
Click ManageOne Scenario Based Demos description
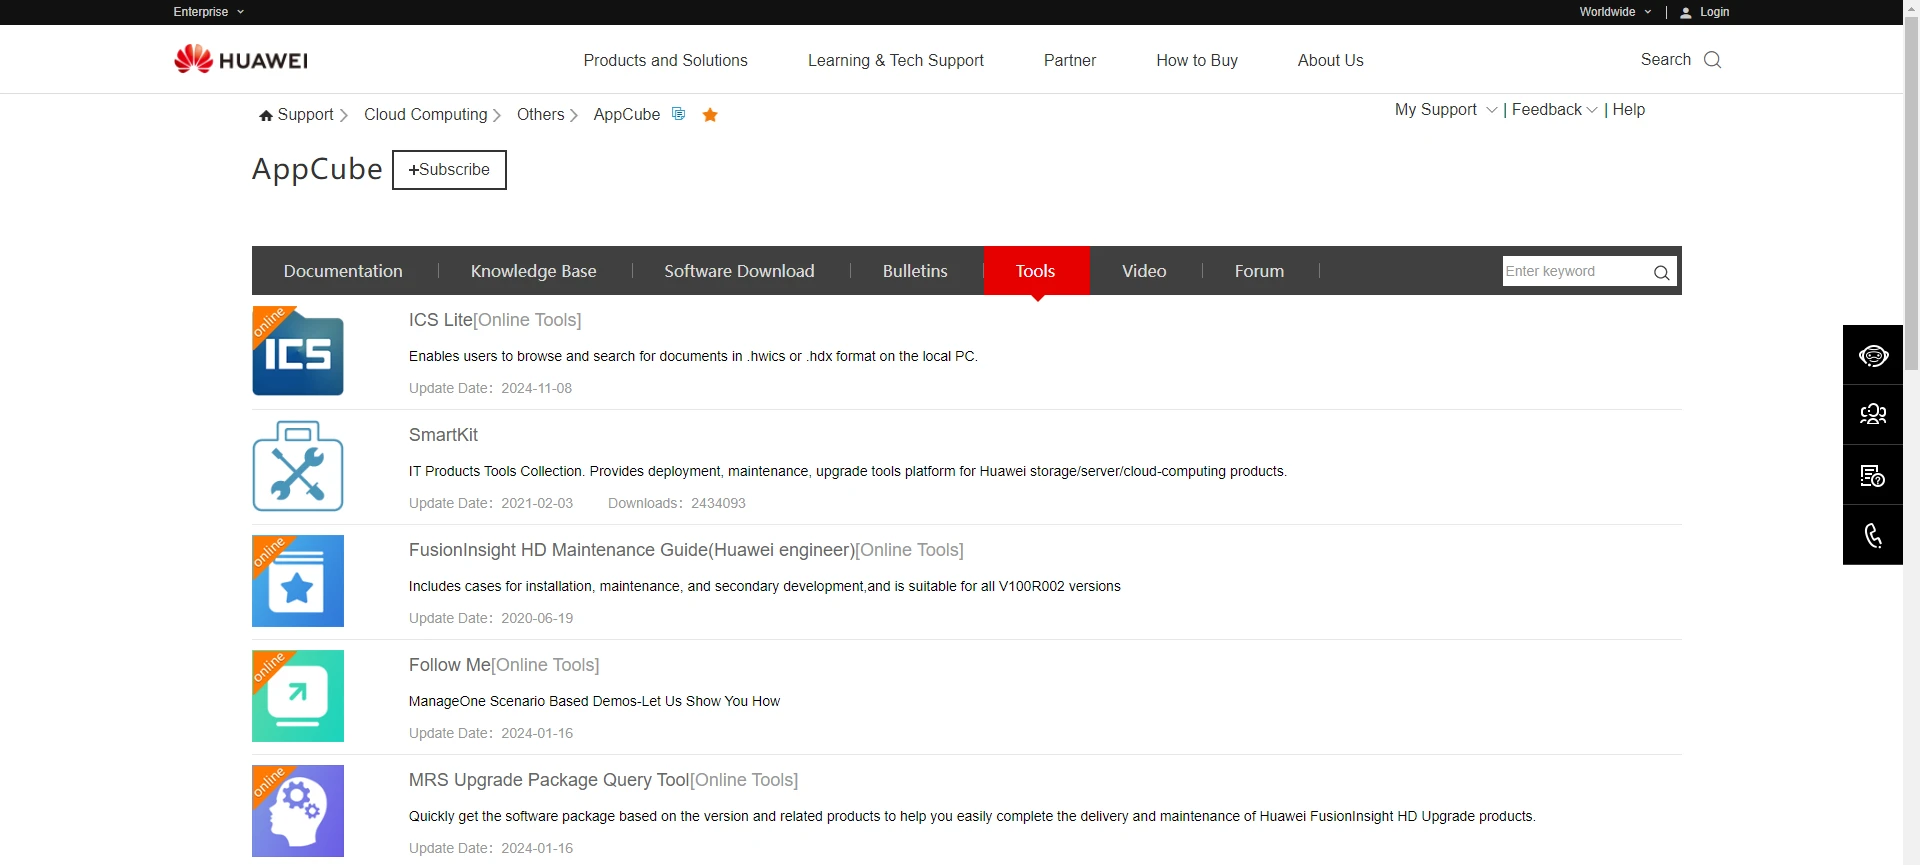594,701
